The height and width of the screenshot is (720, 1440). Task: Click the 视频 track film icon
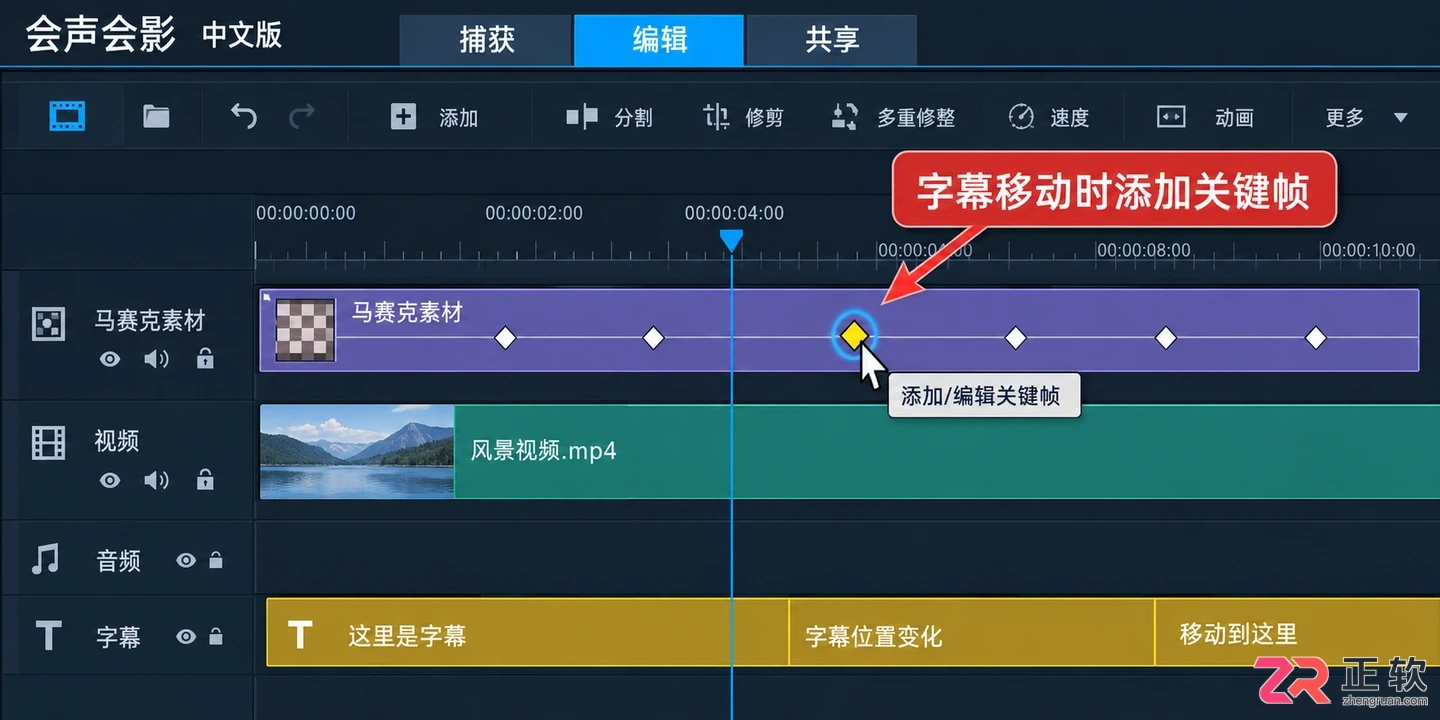pos(48,442)
